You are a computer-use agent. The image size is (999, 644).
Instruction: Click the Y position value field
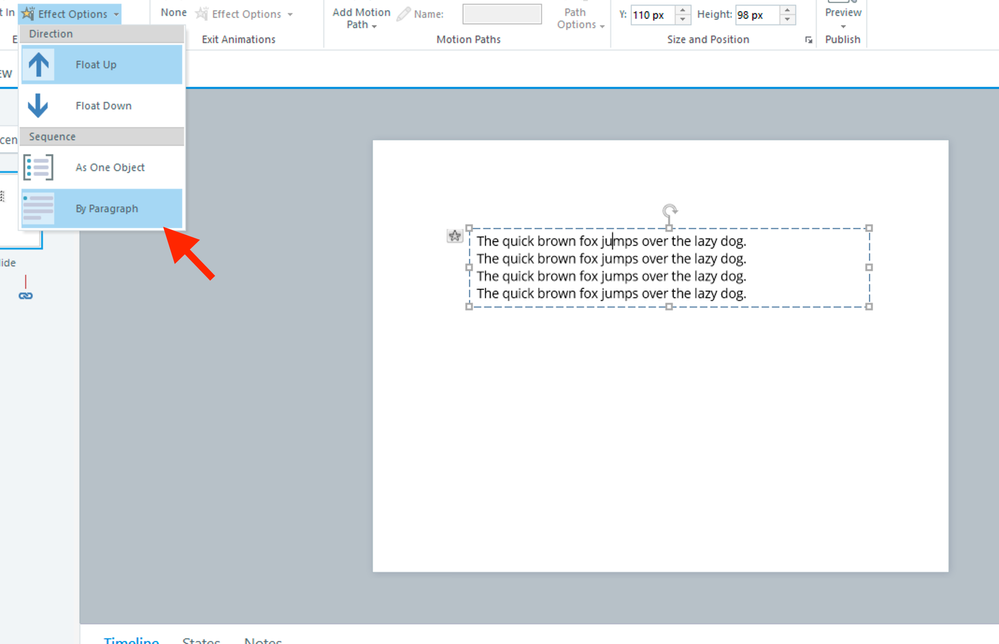click(x=652, y=15)
